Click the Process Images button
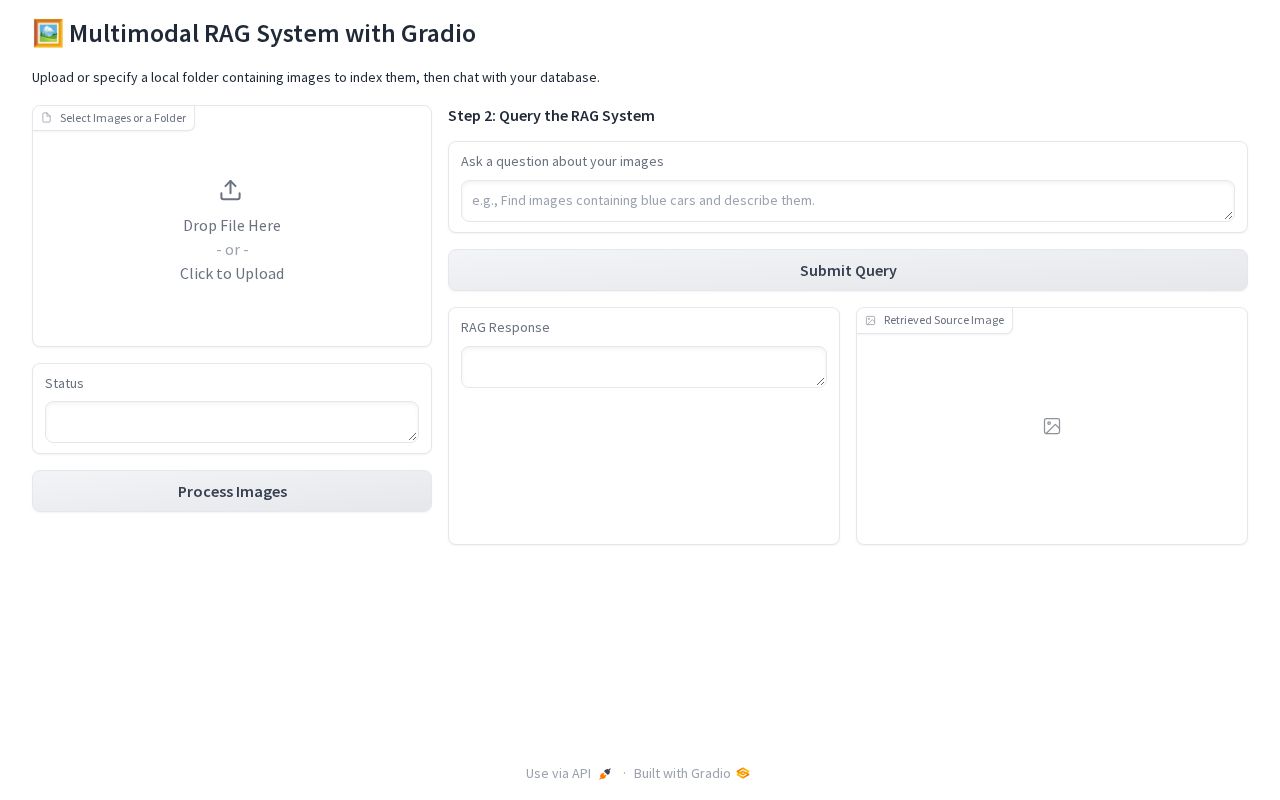 coord(232,491)
